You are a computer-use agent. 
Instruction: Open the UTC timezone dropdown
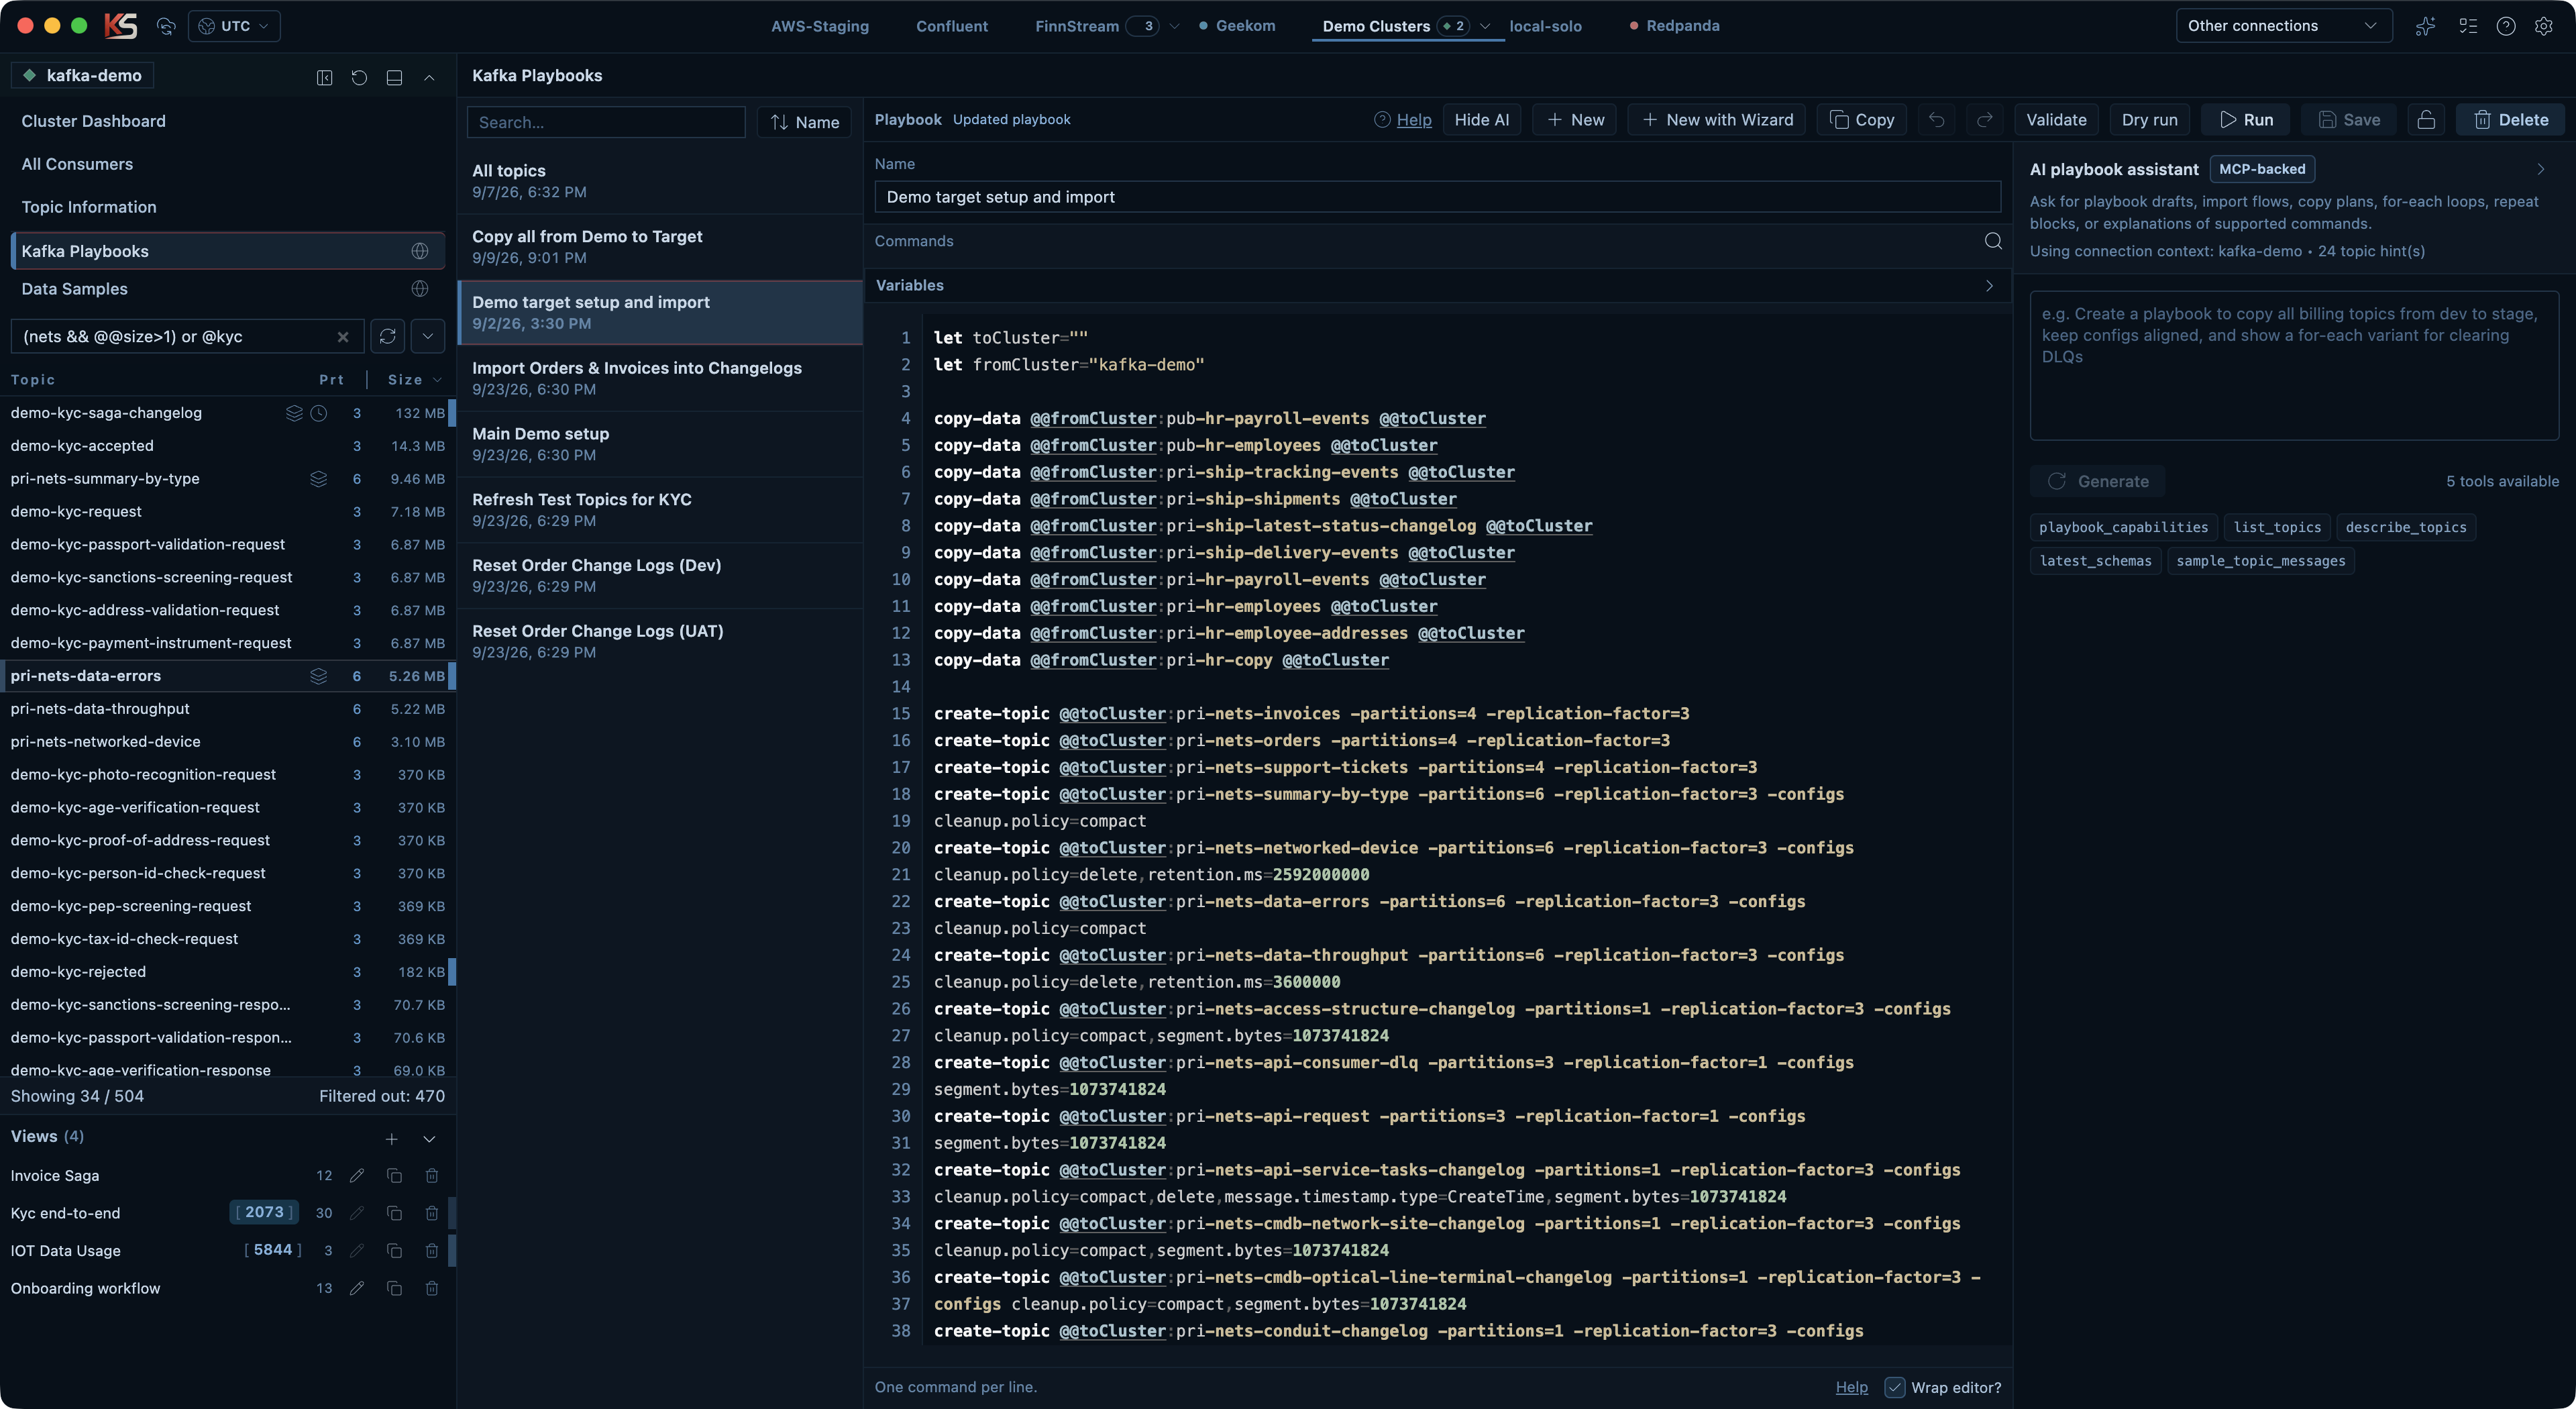click(x=234, y=26)
